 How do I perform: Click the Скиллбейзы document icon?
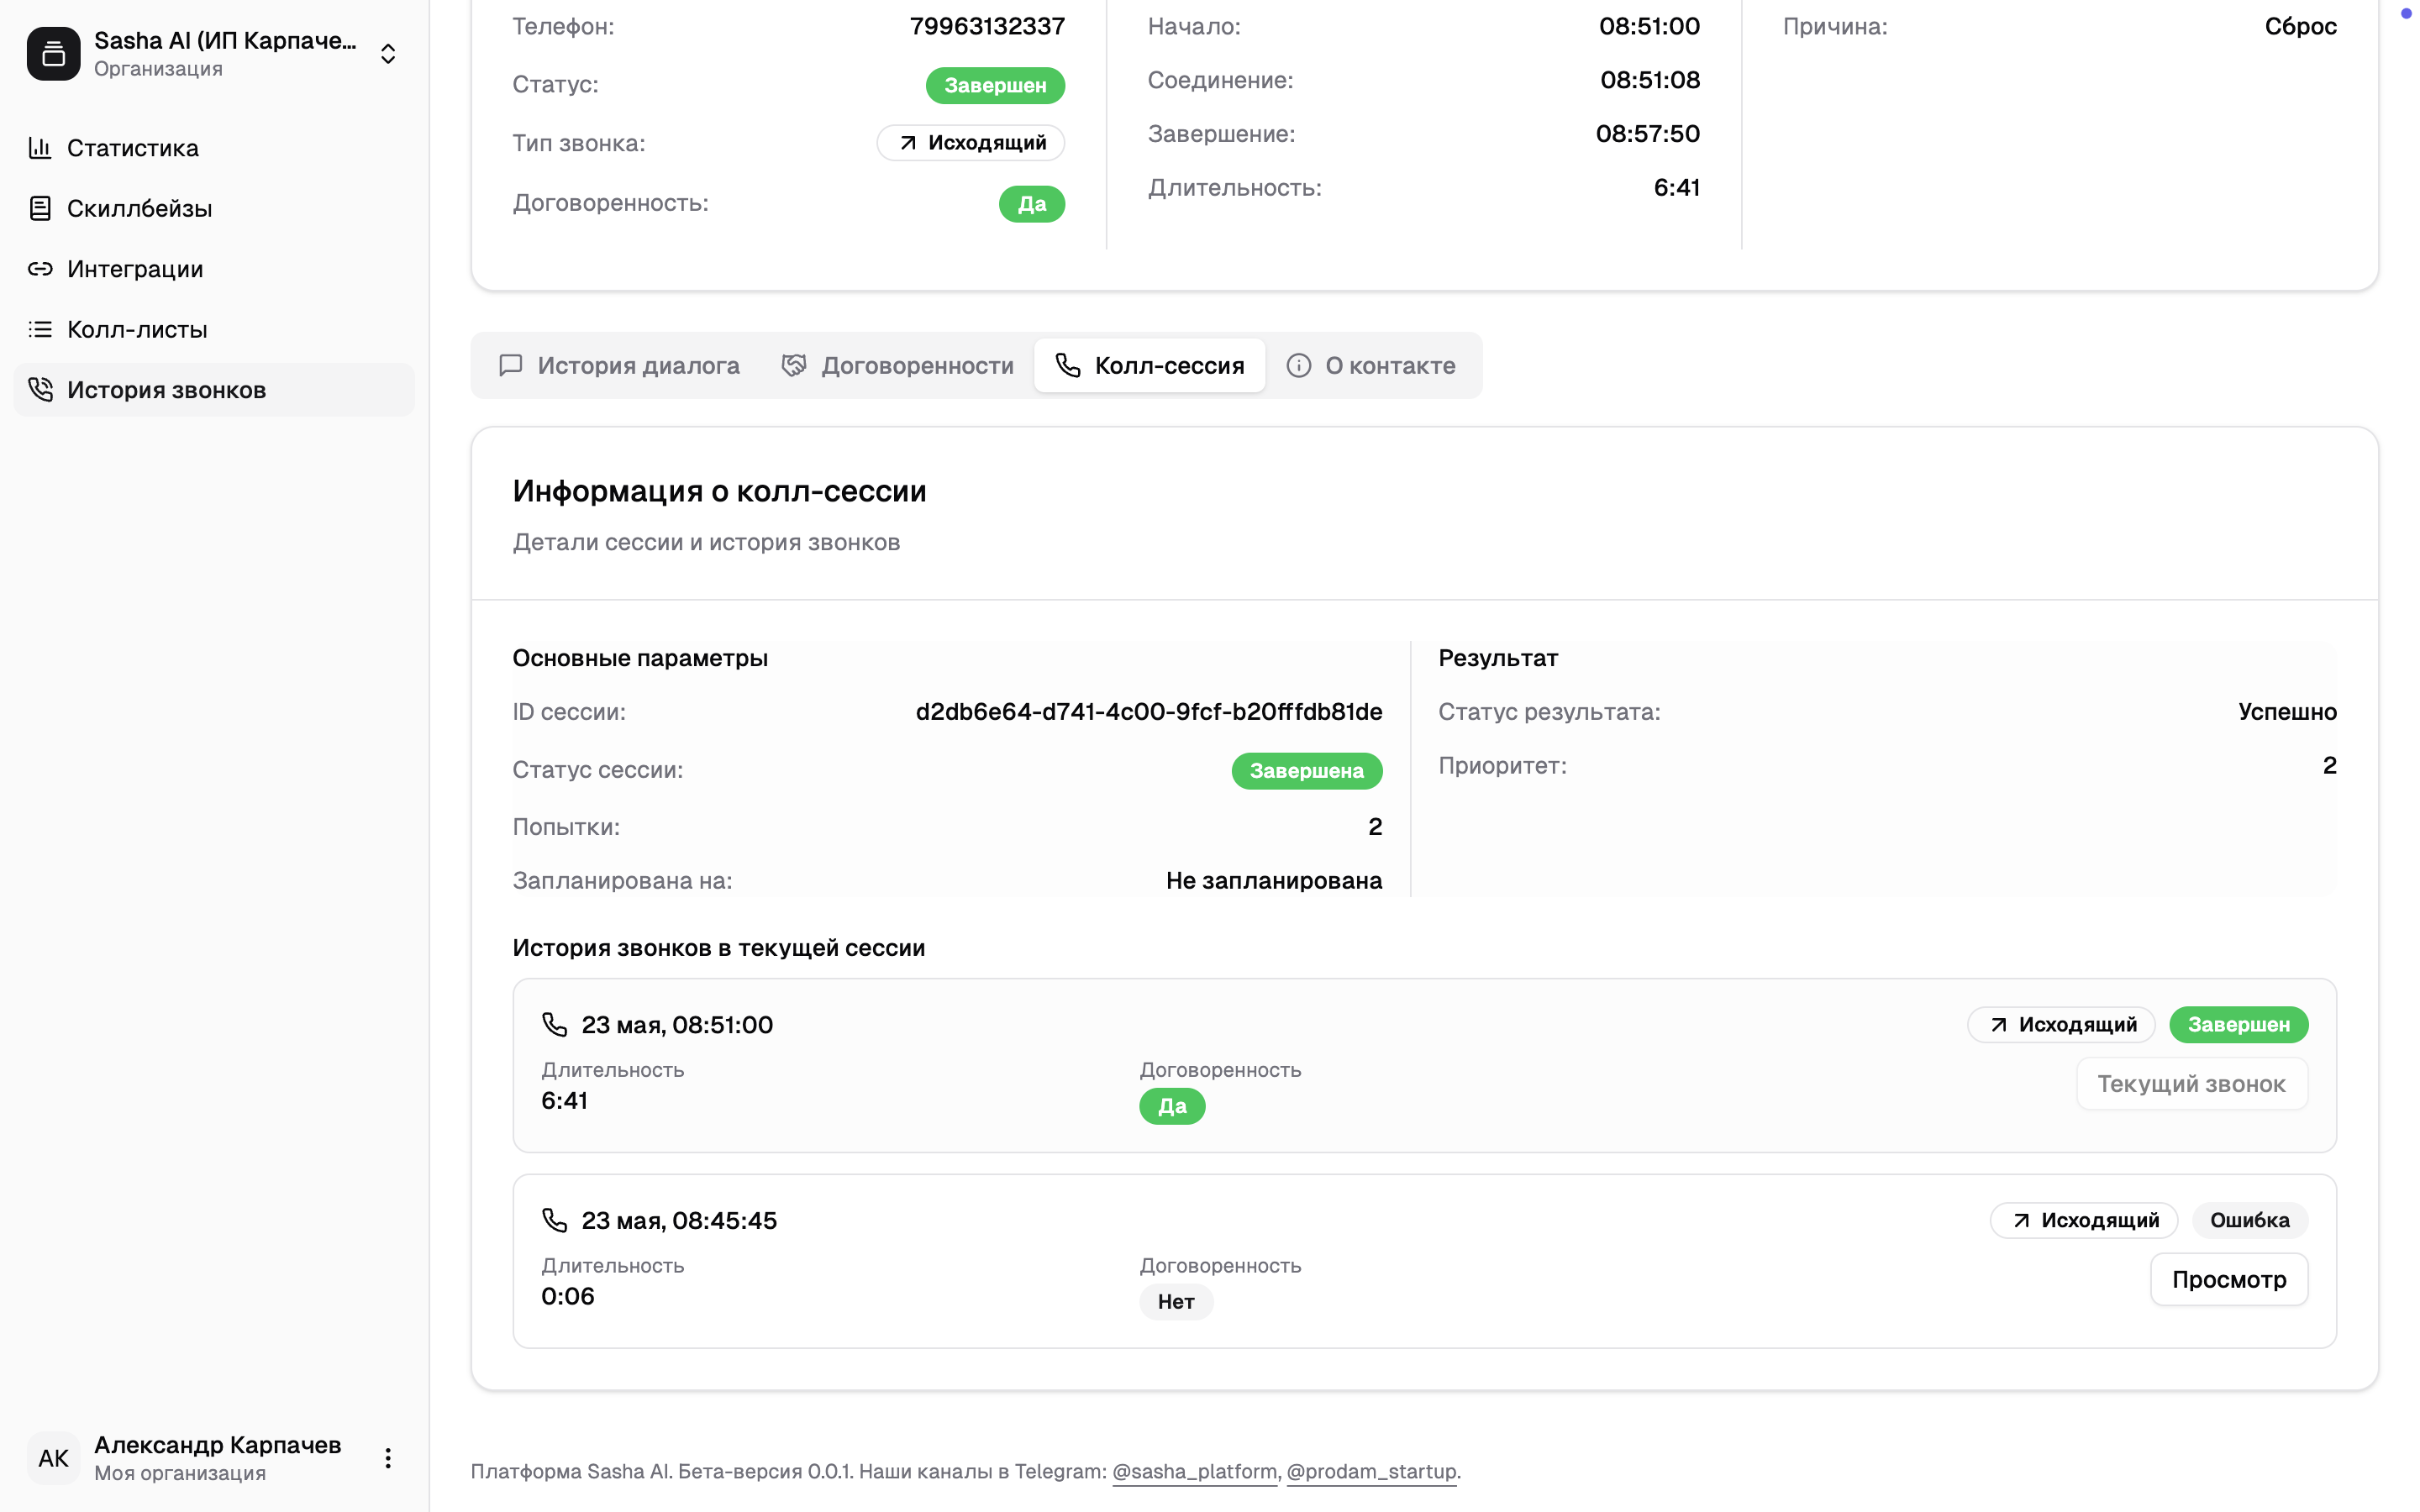pos(40,208)
